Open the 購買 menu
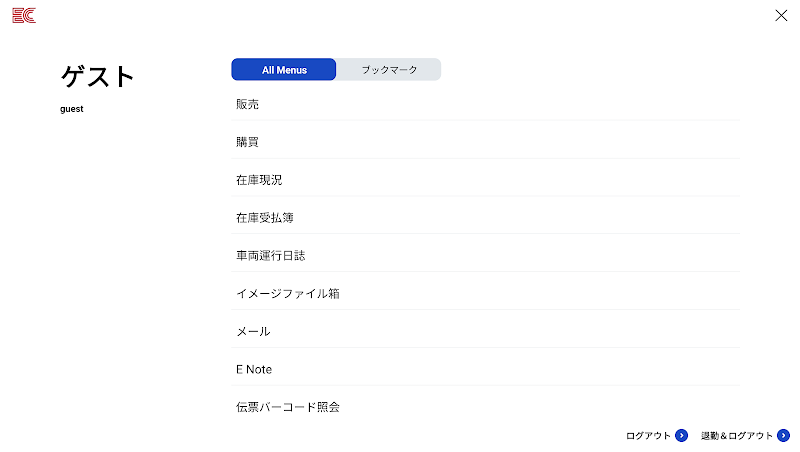This screenshot has height=452, width=800. coord(248,142)
